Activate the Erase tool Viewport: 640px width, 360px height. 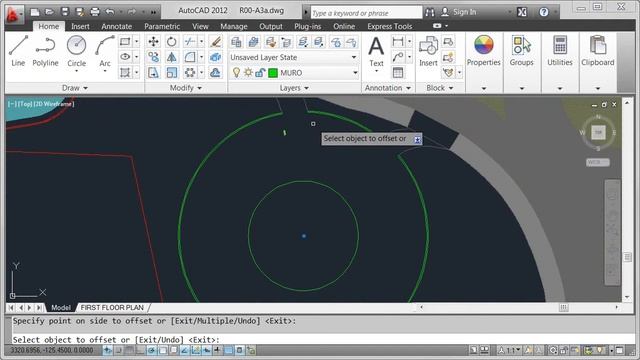click(x=215, y=41)
